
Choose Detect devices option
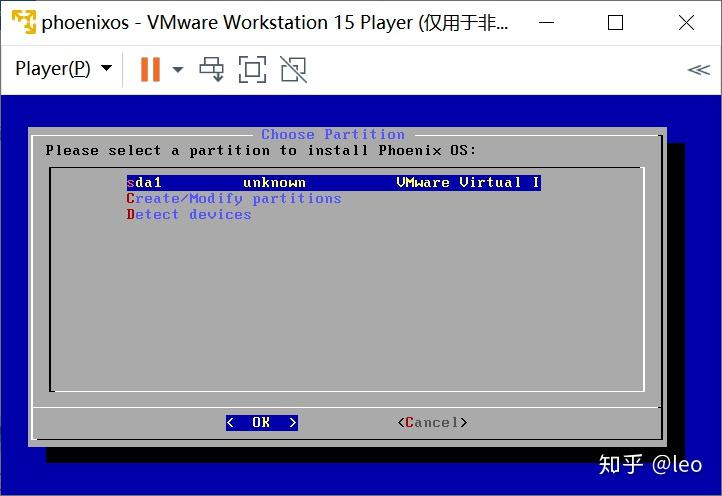[x=189, y=215]
